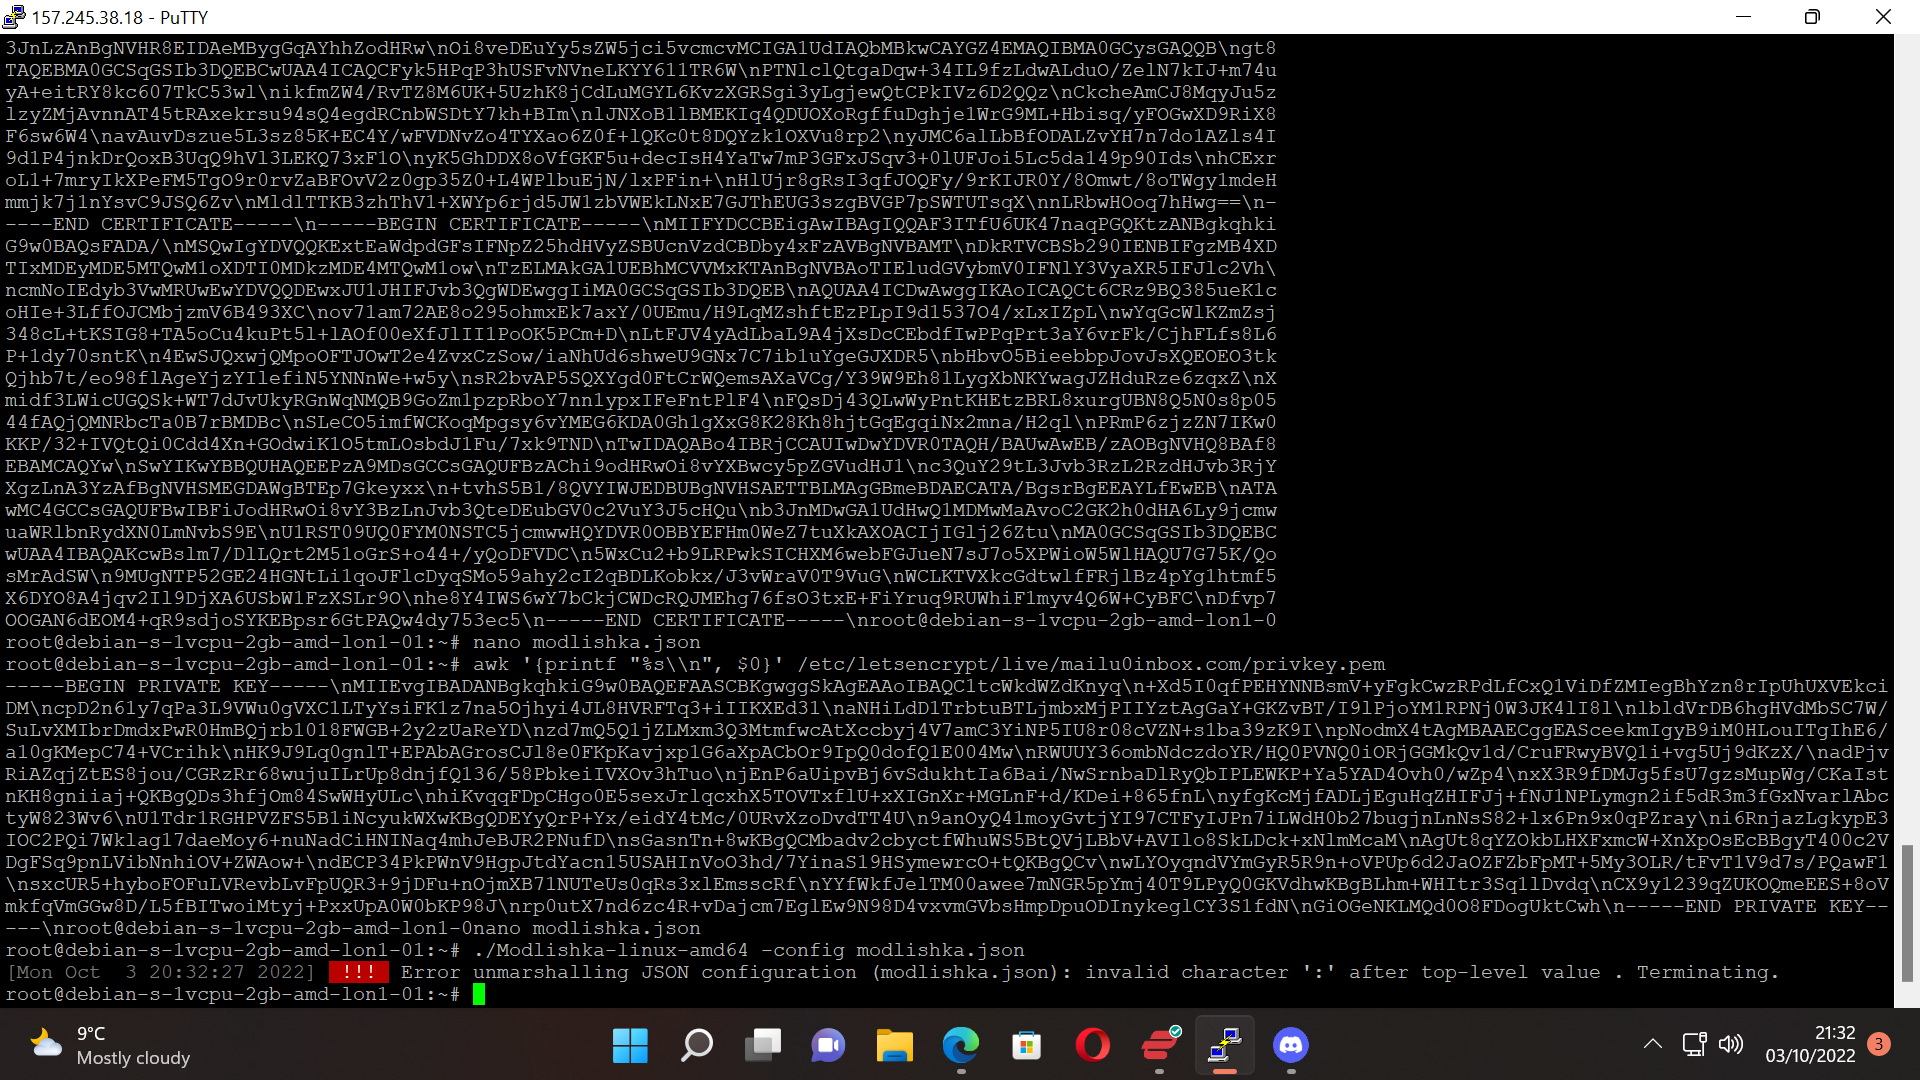Open the Windows Start menu

[630, 1046]
